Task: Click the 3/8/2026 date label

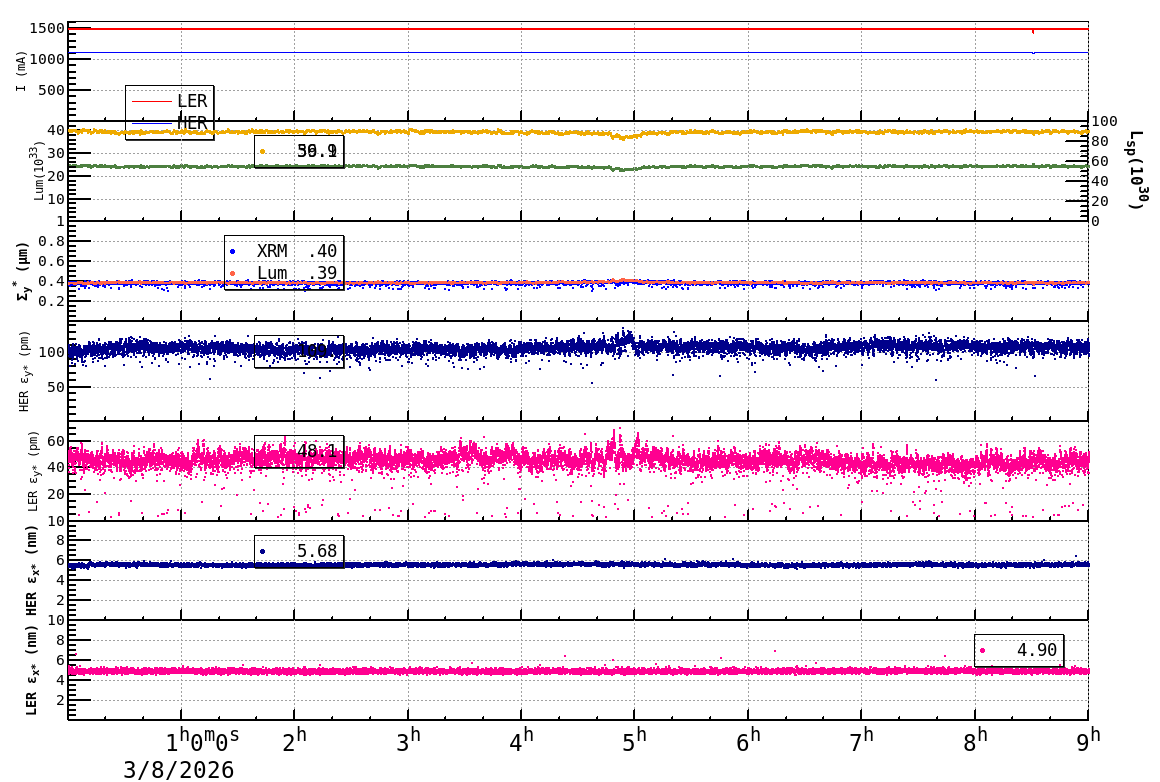Action: tap(178, 770)
